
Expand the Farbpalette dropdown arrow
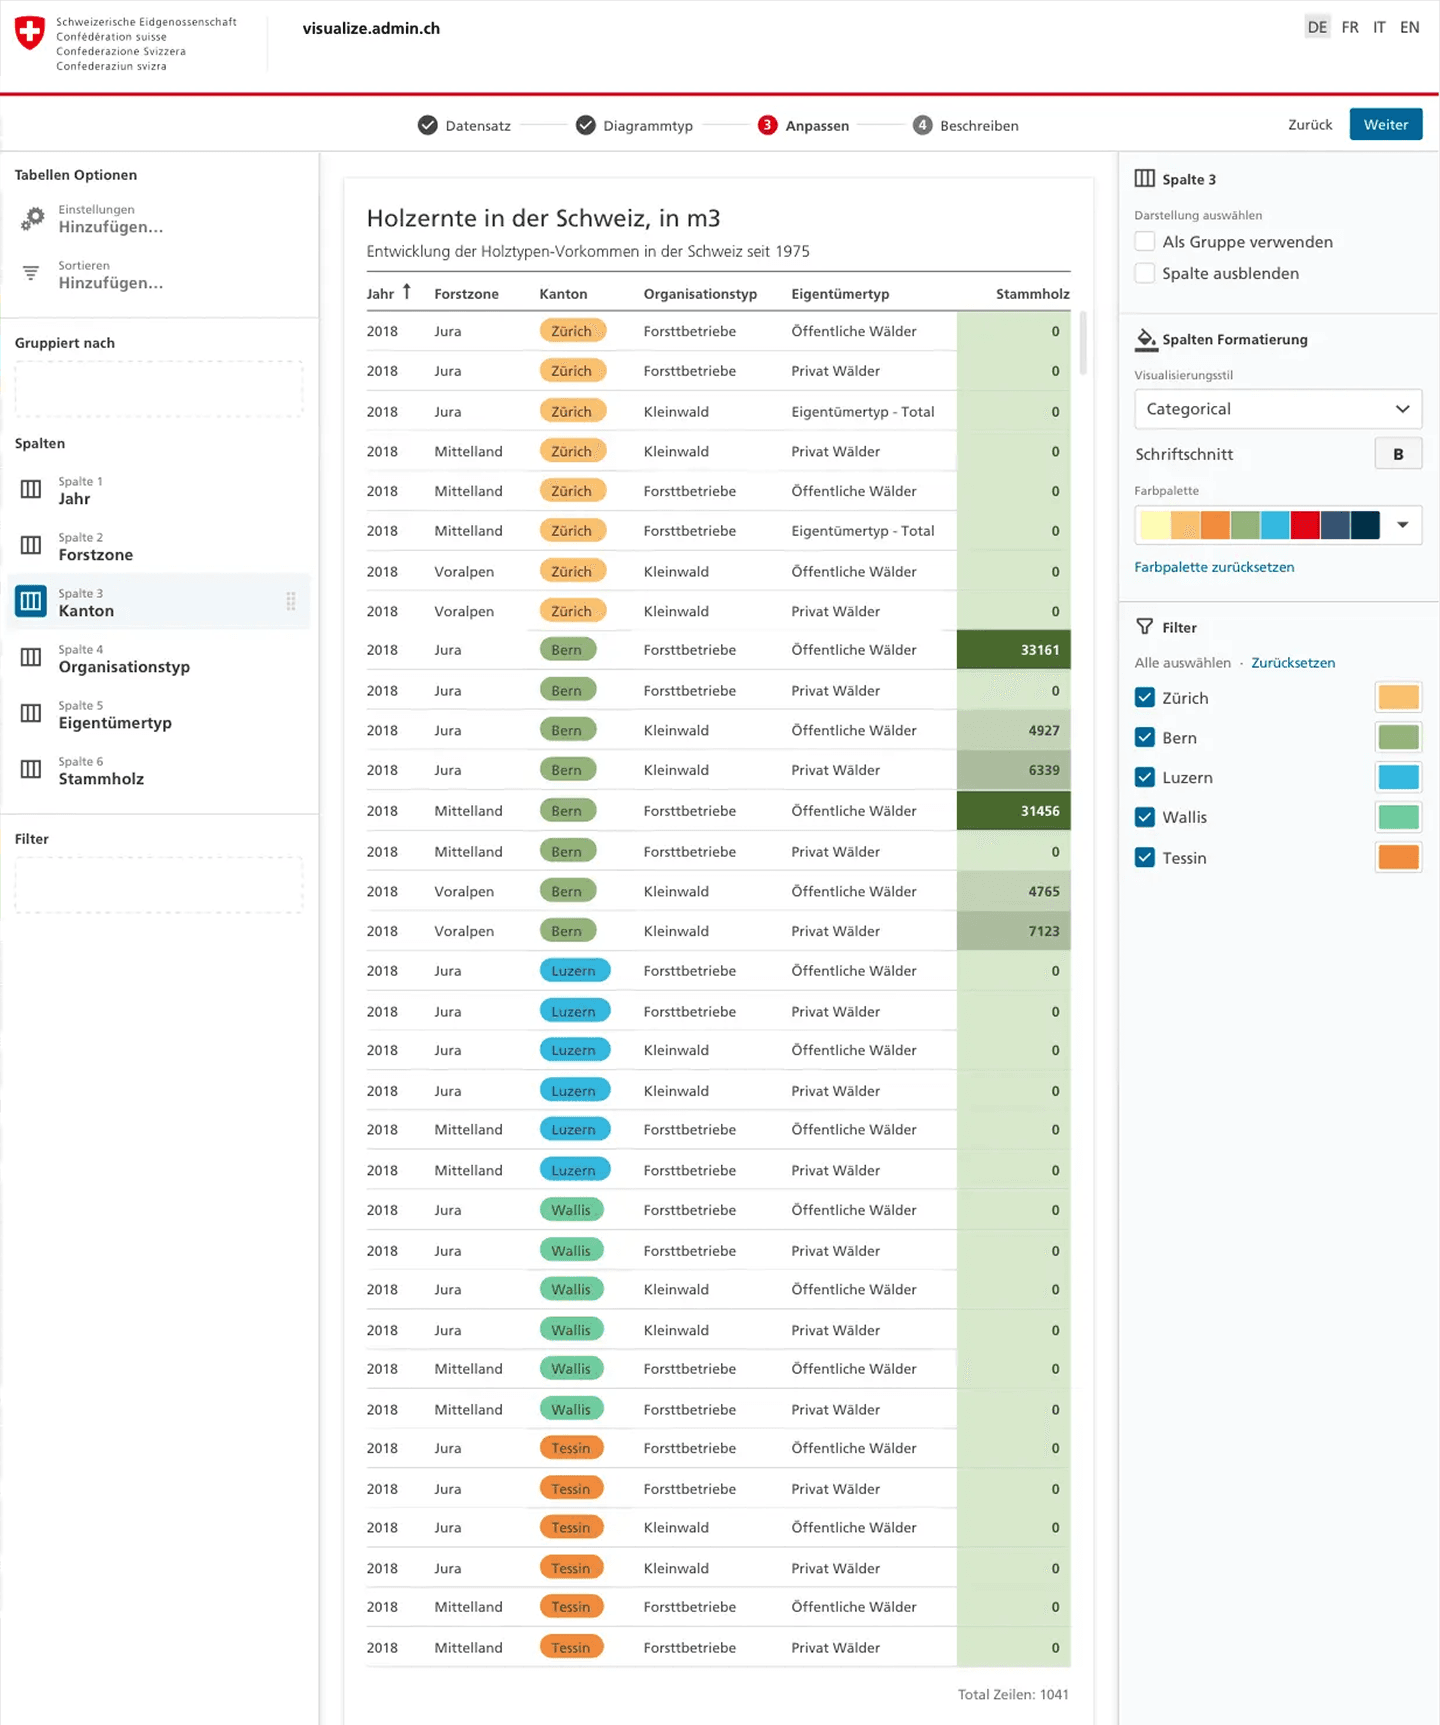[x=1402, y=525]
